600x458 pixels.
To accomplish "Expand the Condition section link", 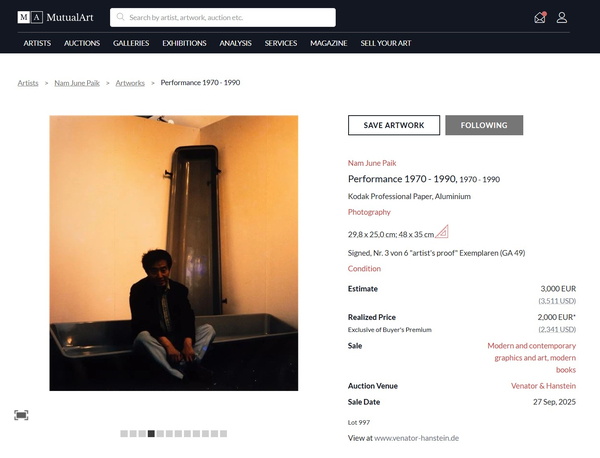I will (364, 268).
